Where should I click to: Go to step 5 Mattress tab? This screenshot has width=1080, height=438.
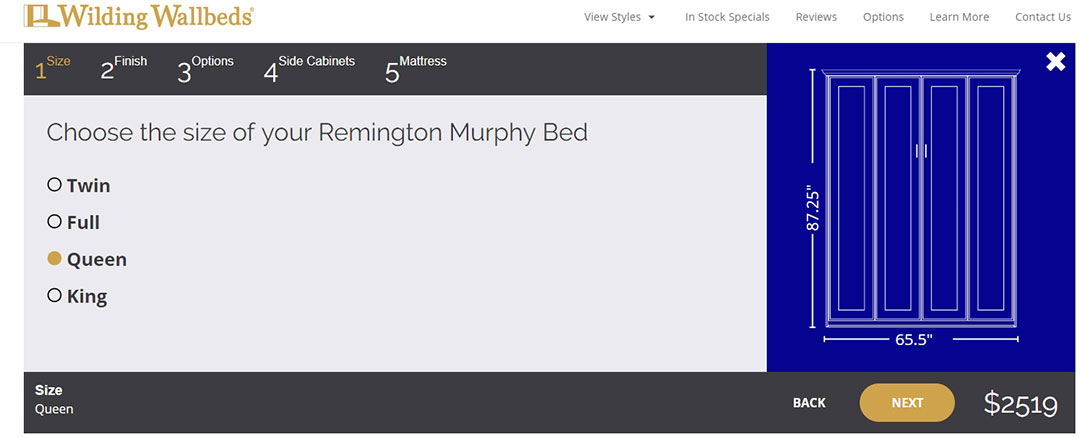point(415,68)
